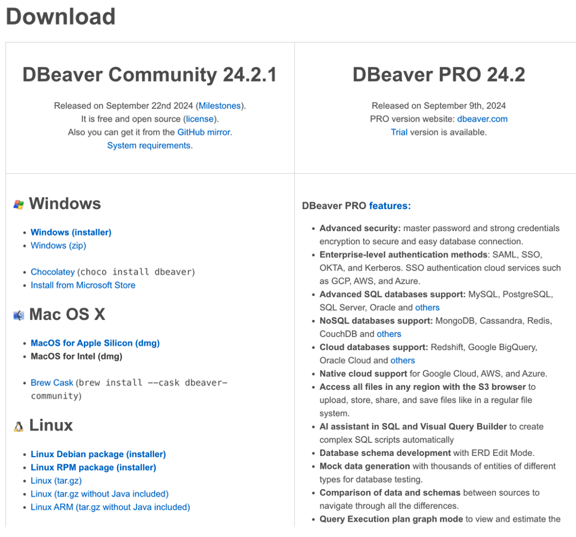The height and width of the screenshot is (537, 576).
Task: Click 'NoSQL databases support:' text
Action: click(x=376, y=321)
